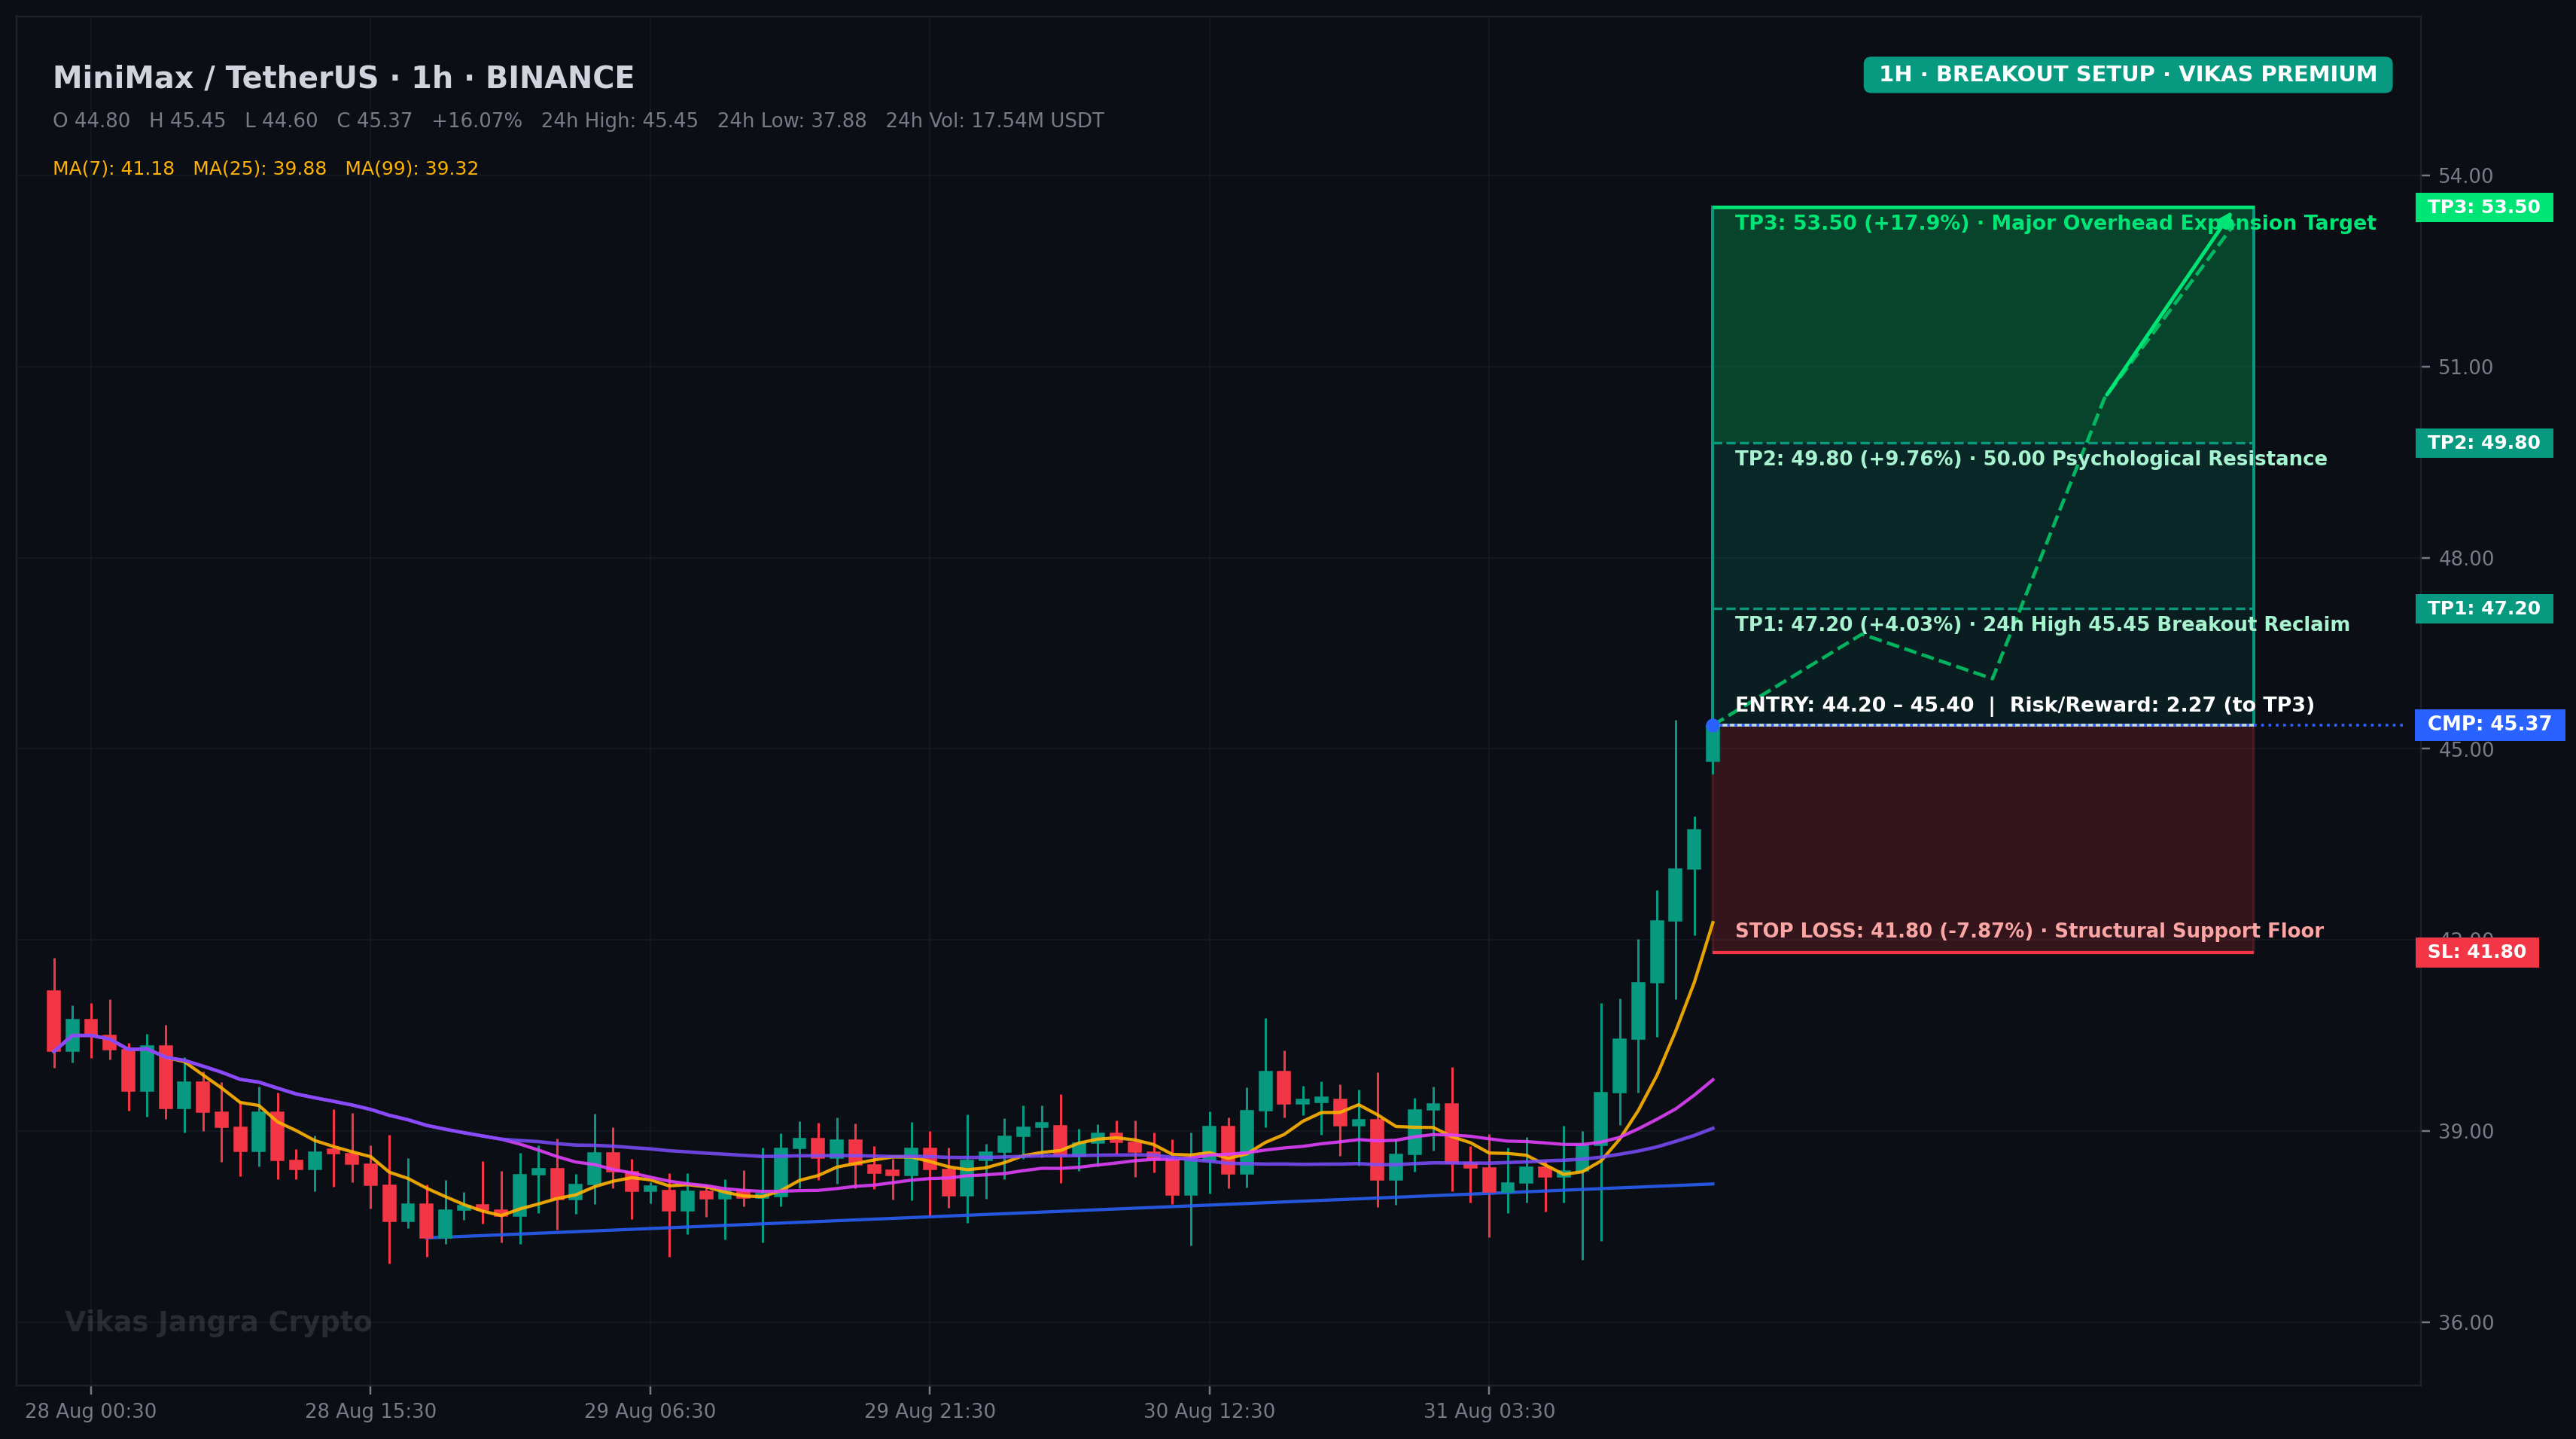This screenshot has height=1439, width=2576.
Task: Click the TP3 Major Overhead Expansion Target text
Action: (2055, 223)
